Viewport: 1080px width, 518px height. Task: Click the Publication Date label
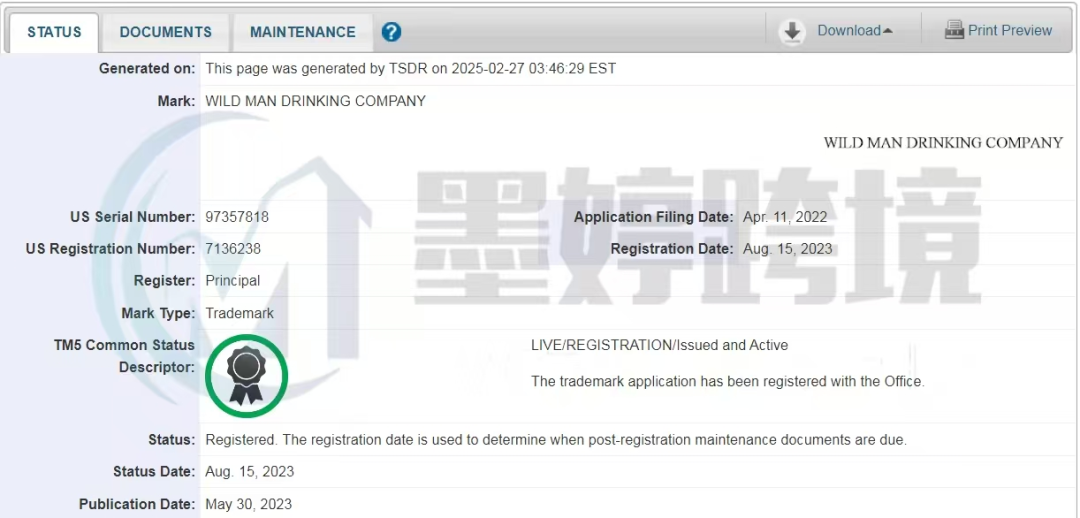(x=137, y=504)
